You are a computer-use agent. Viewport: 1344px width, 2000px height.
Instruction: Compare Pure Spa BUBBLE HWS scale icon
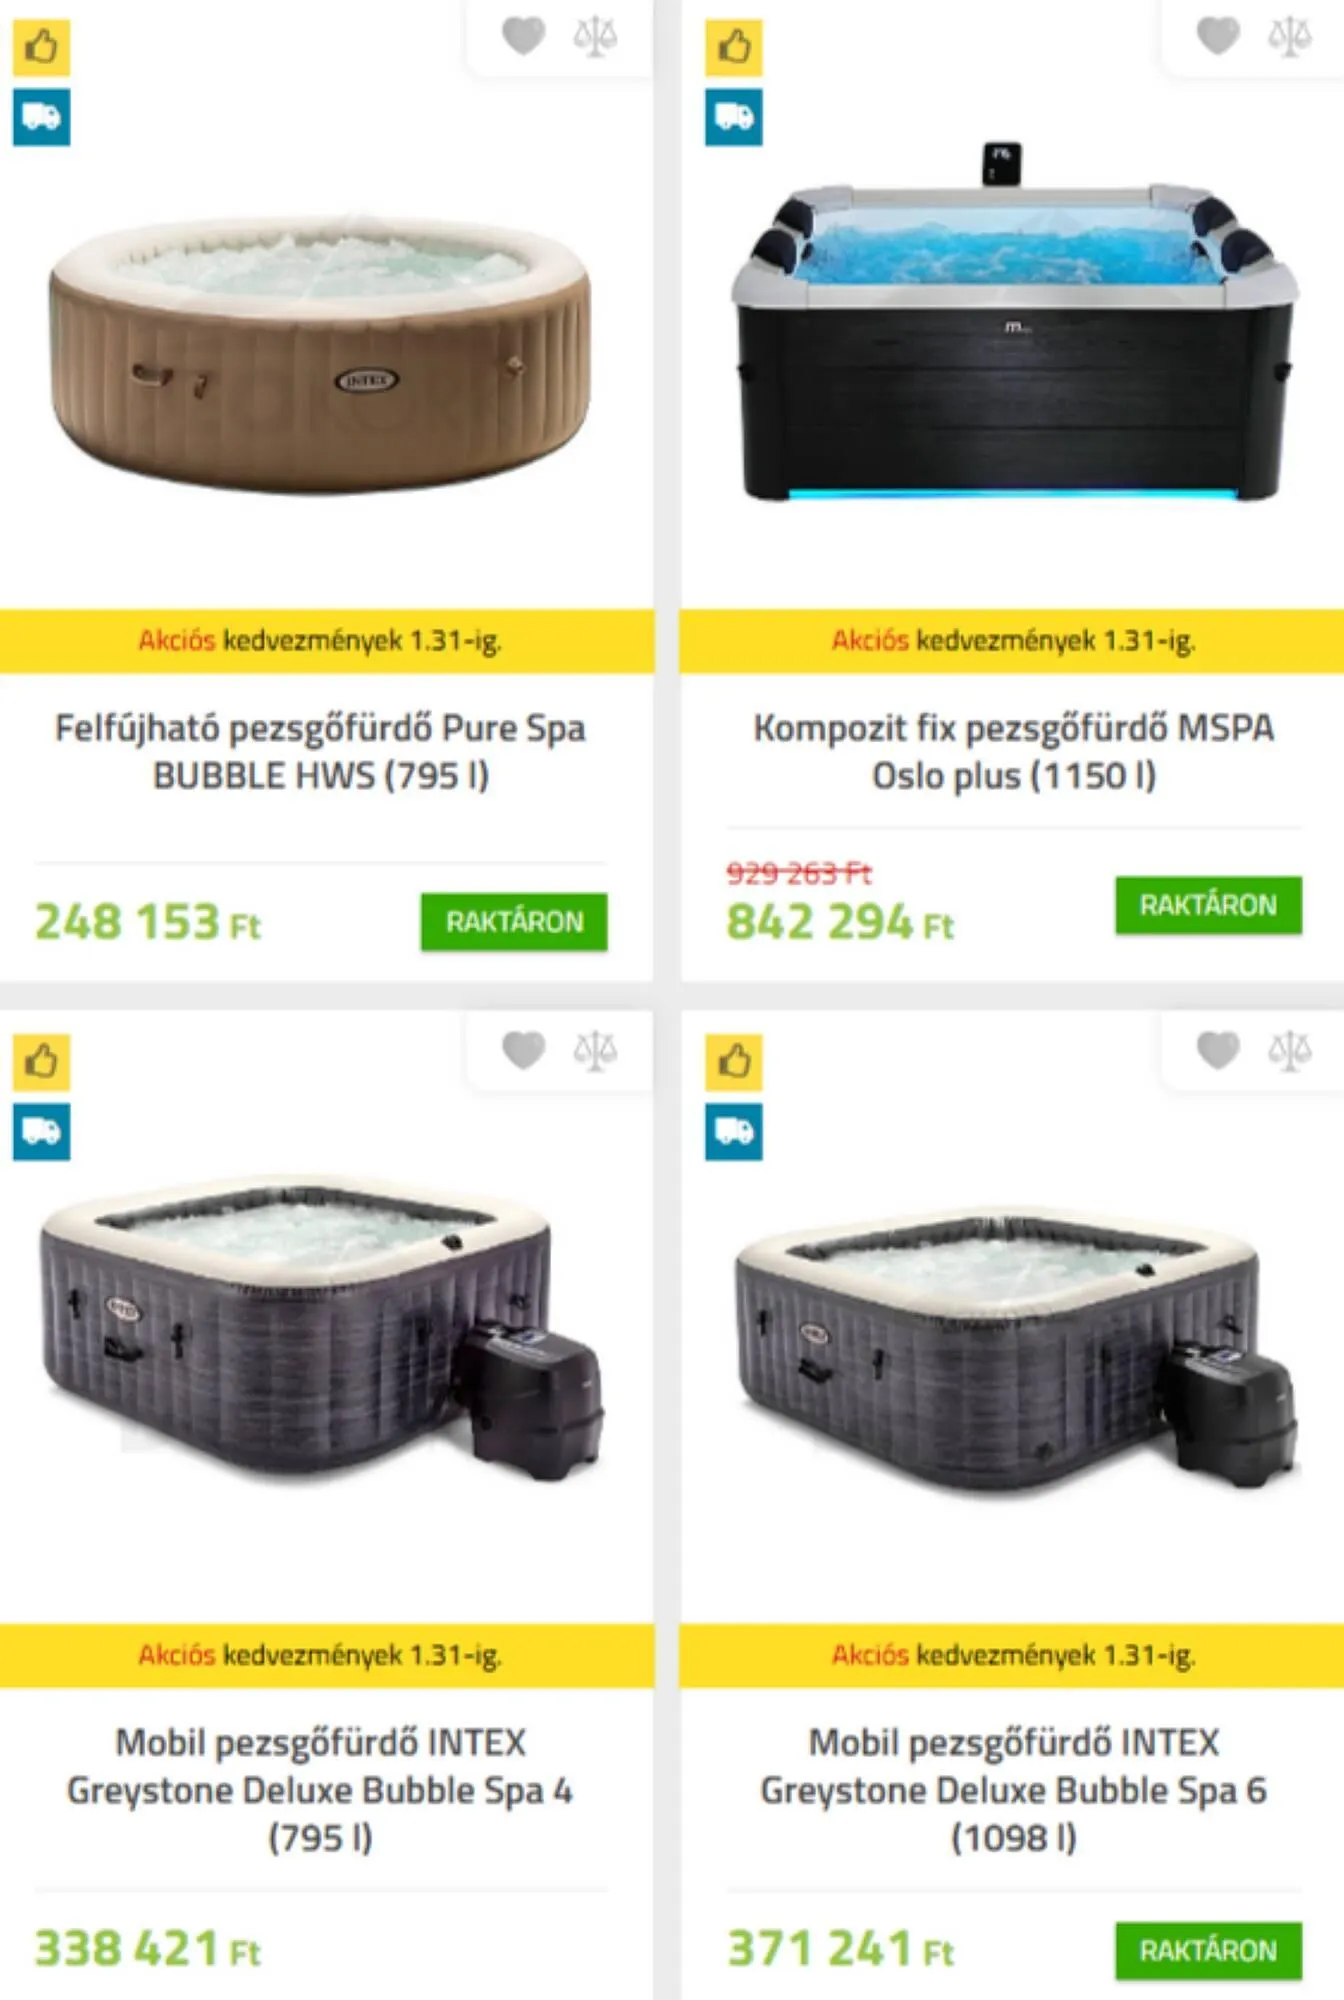(x=595, y=36)
